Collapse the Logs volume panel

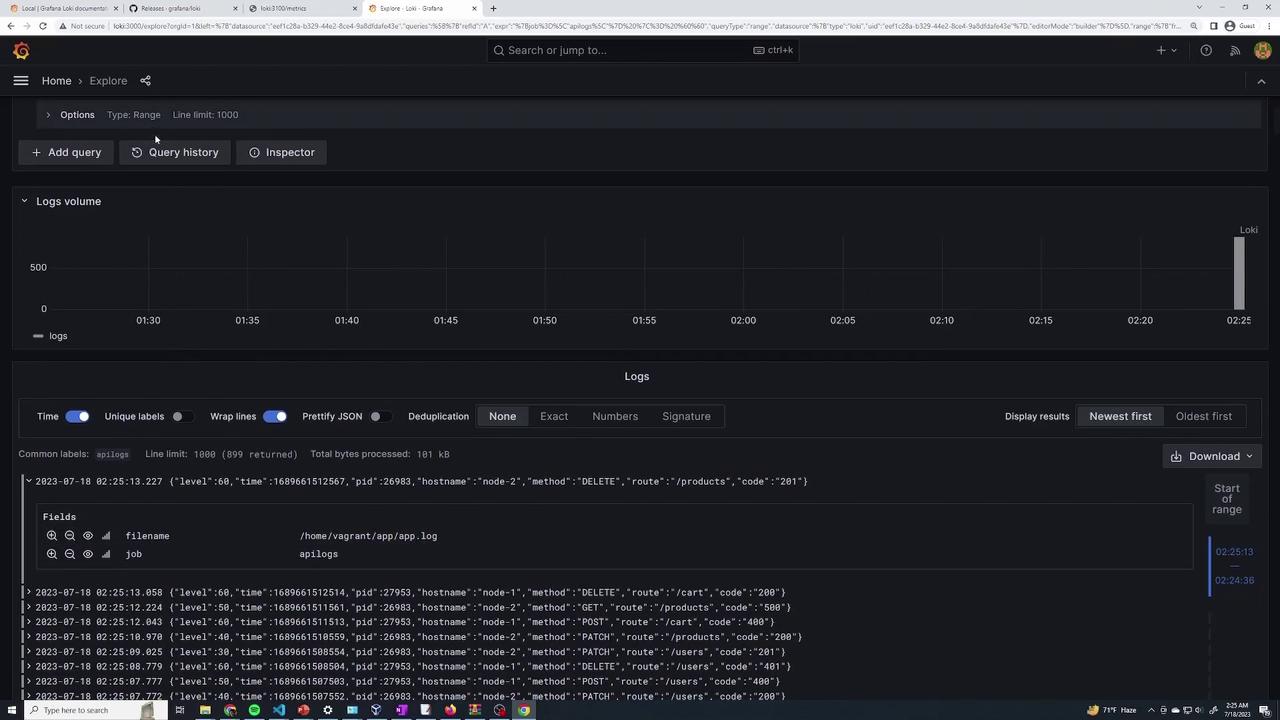[x=24, y=201]
